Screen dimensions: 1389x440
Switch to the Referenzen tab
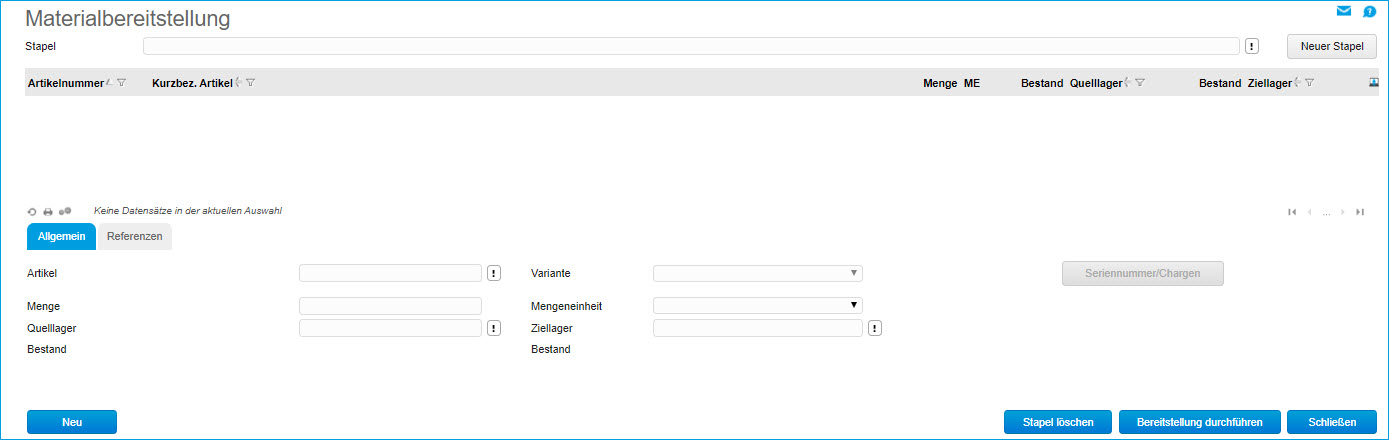tap(134, 236)
